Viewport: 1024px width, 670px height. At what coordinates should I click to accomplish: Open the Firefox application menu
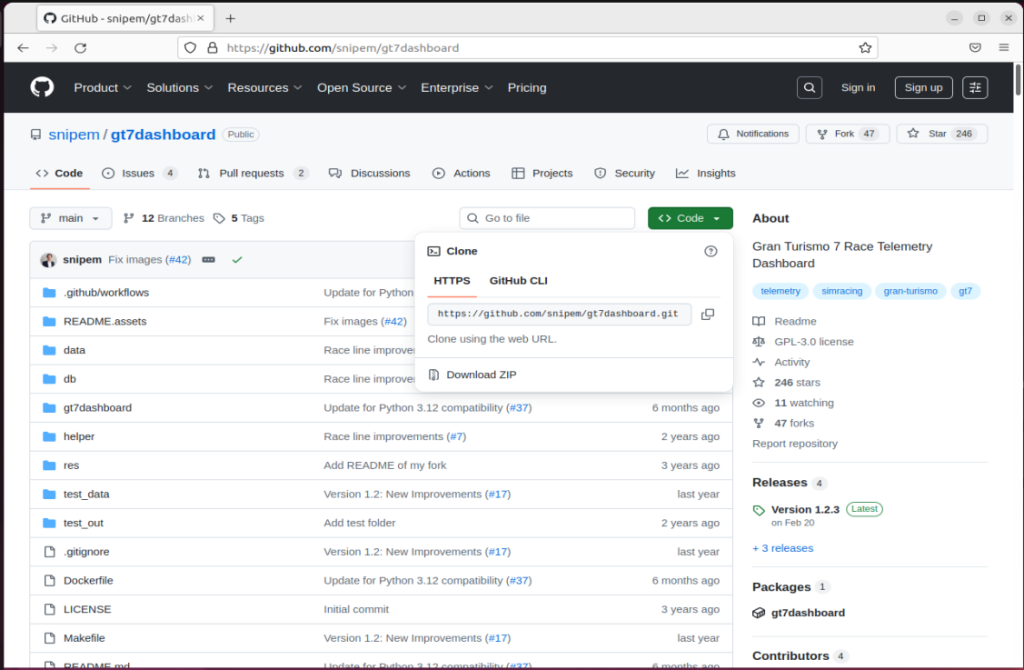click(1004, 48)
